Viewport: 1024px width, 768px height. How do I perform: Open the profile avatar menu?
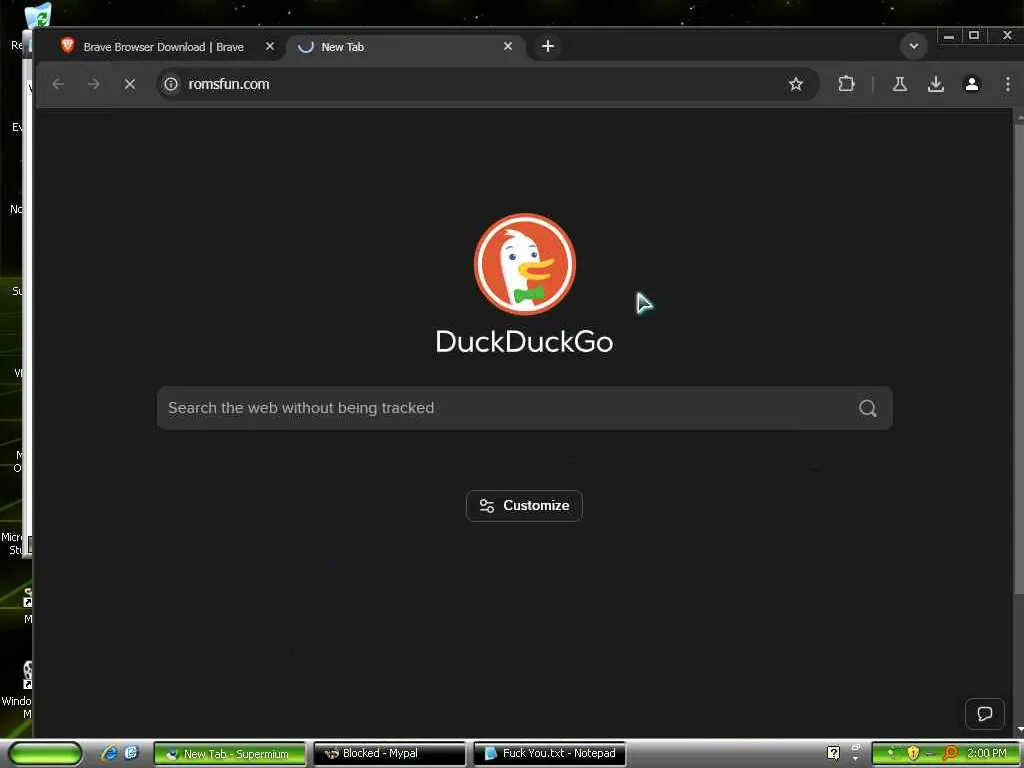pyautogui.click(x=972, y=84)
